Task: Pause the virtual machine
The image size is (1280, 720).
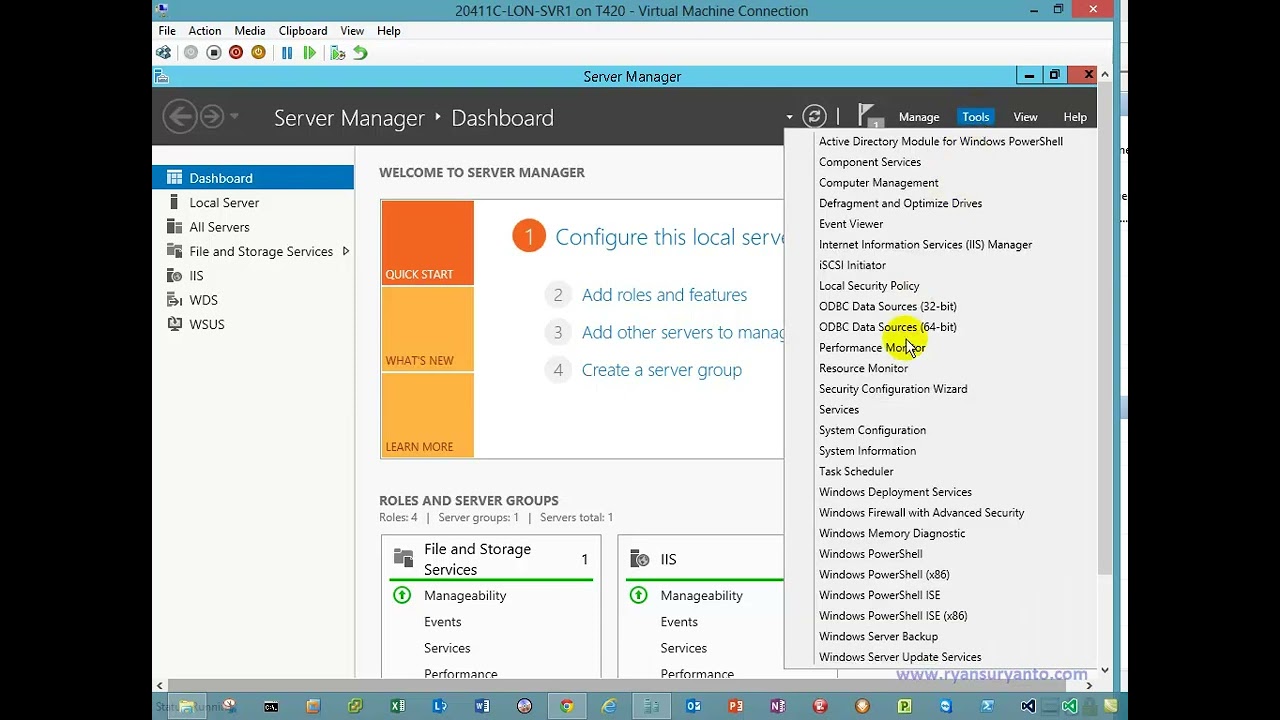Action: coord(287,53)
